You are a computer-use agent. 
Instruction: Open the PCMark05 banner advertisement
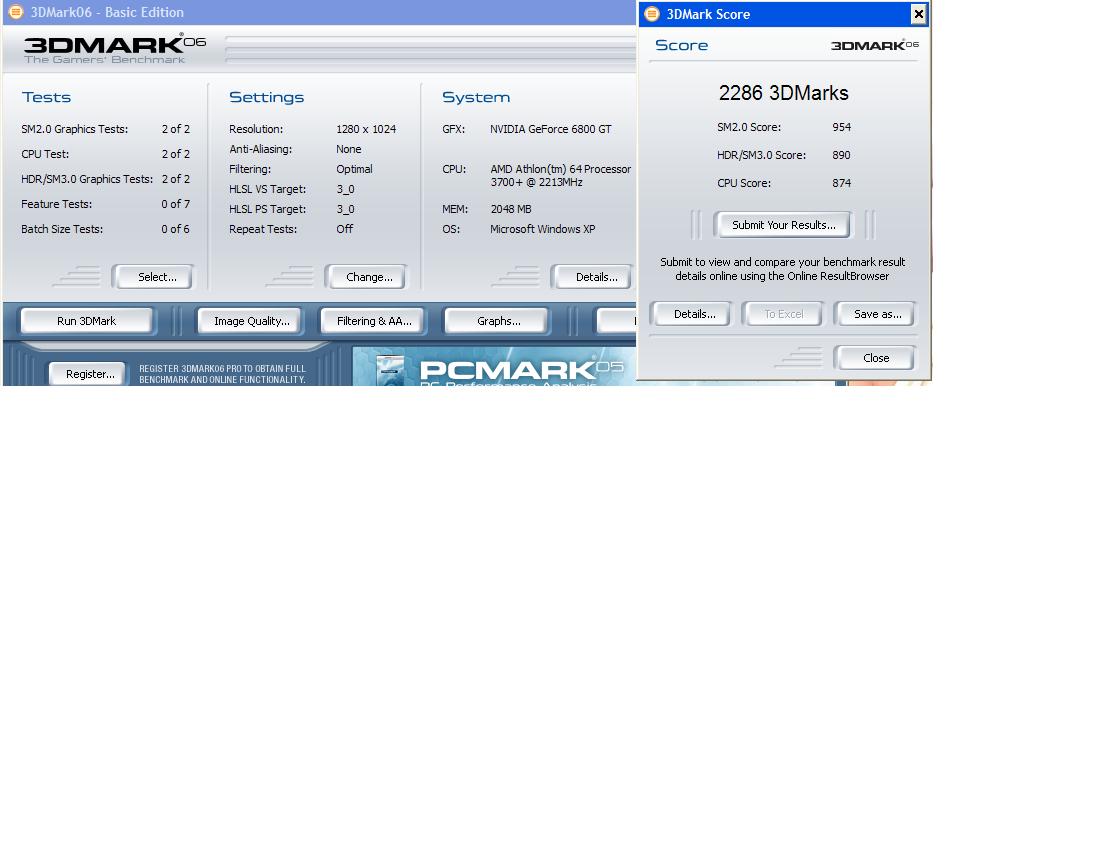pyautogui.click(x=494, y=366)
